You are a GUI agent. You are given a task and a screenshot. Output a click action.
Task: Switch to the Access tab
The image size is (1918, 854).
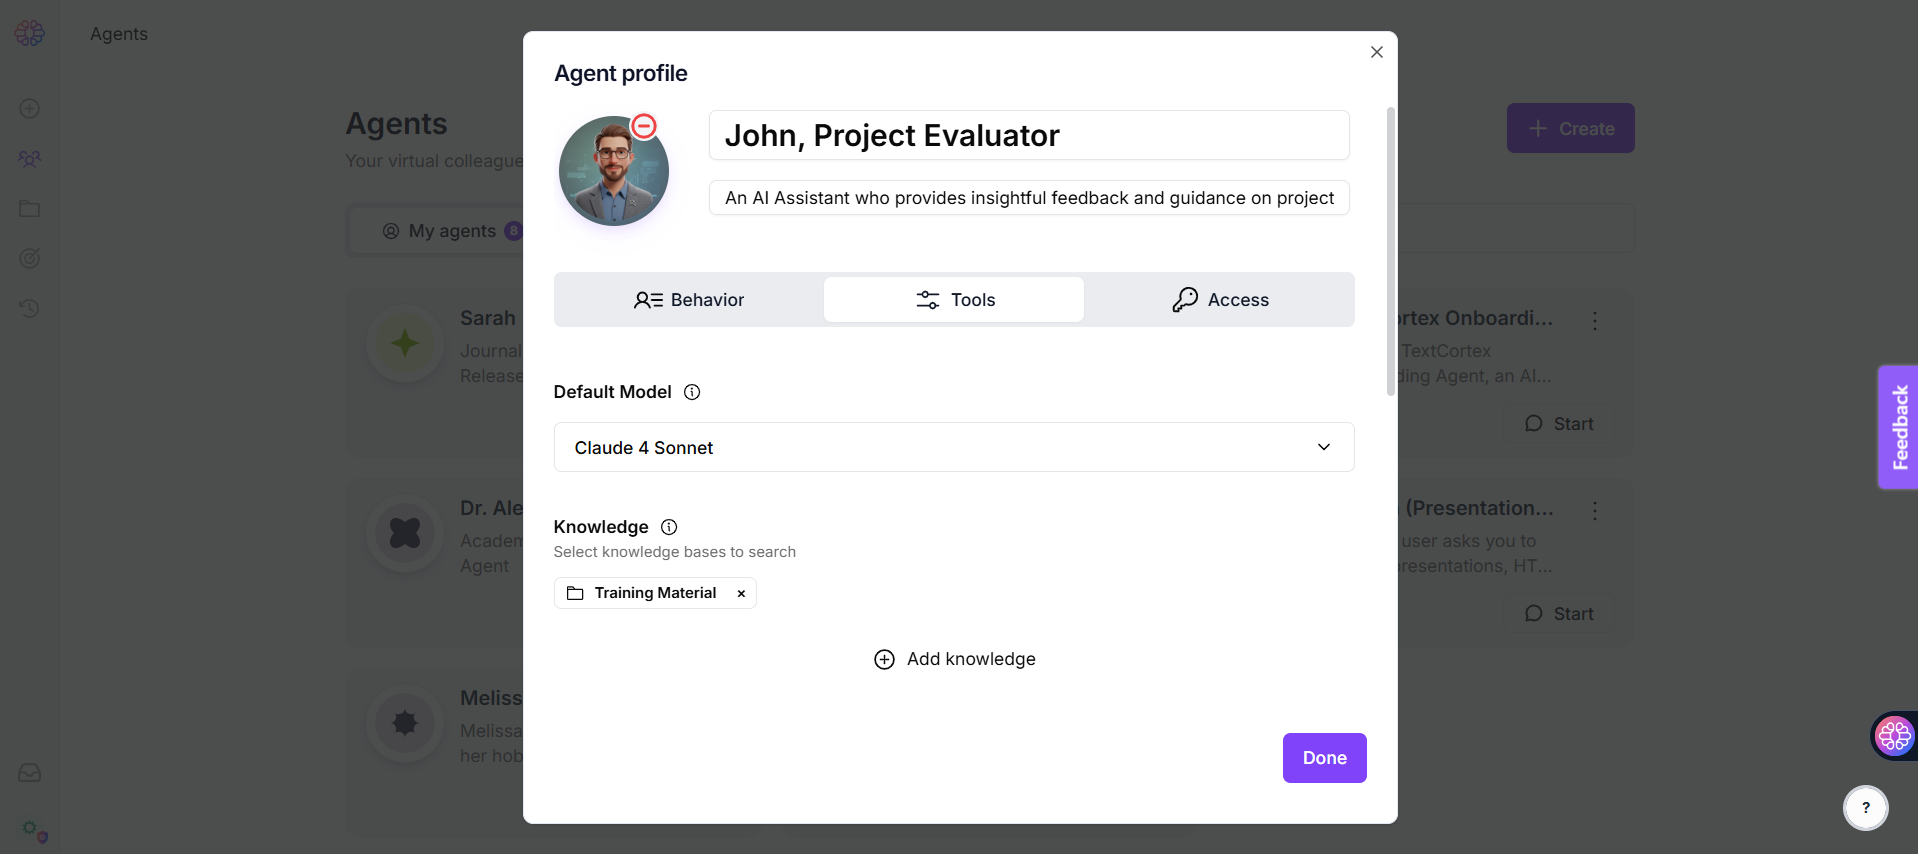point(1220,300)
